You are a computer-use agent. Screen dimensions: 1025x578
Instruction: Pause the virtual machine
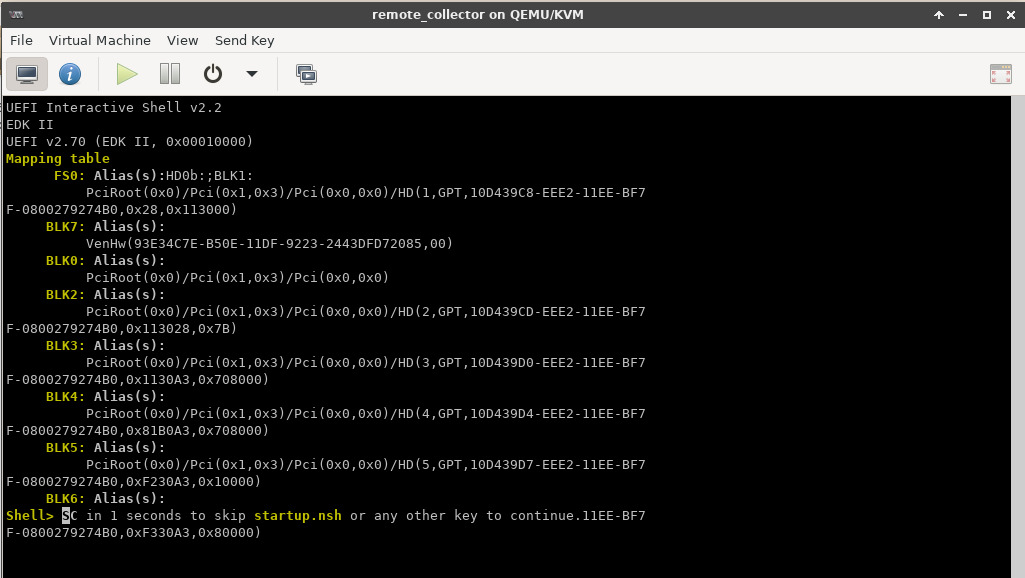coord(170,74)
